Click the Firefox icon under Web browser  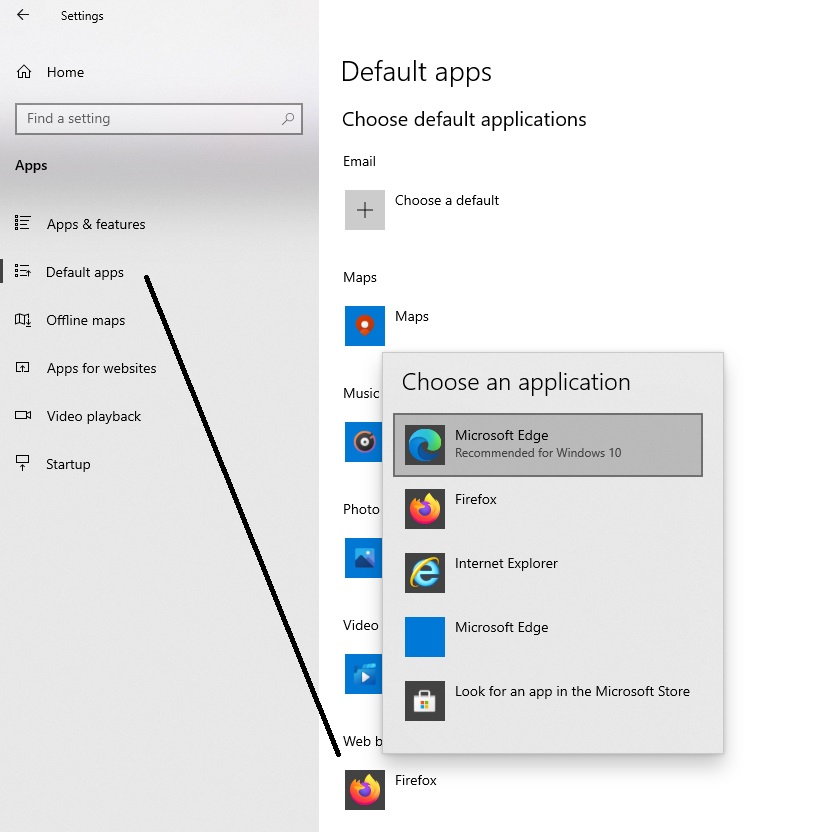coord(365,790)
